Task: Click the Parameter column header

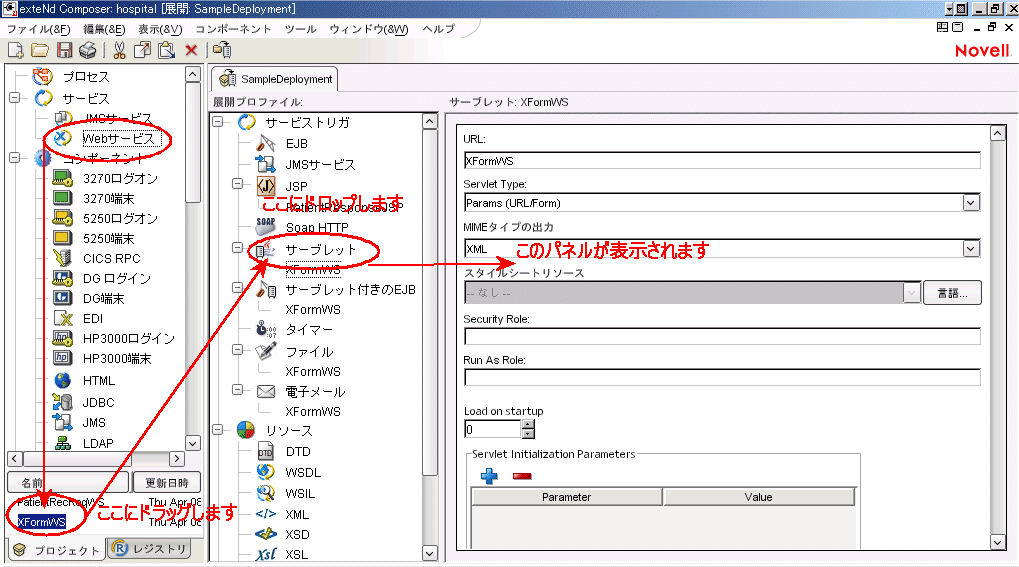Action: tap(567, 497)
